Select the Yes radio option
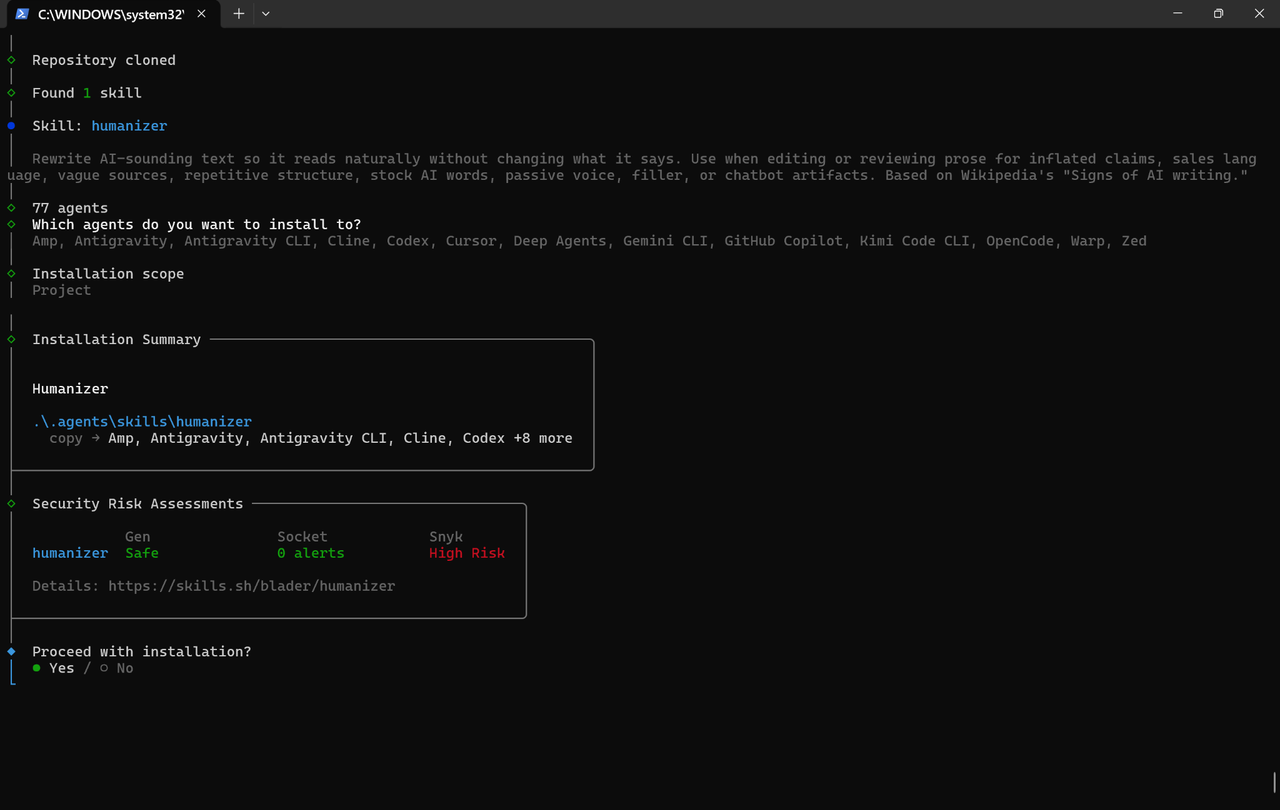This screenshot has height=810, width=1280. [53, 668]
